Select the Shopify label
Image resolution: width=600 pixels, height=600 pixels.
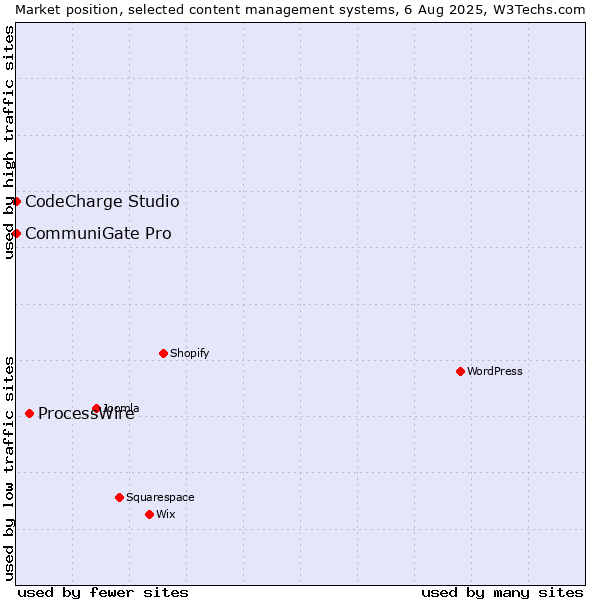pyautogui.click(x=190, y=353)
